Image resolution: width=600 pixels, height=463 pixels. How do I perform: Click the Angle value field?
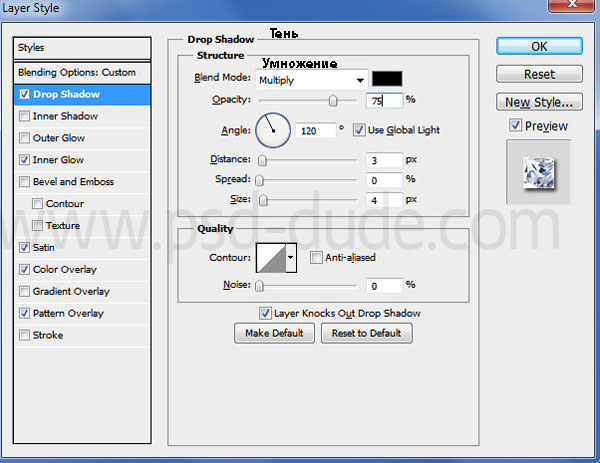[x=316, y=131]
